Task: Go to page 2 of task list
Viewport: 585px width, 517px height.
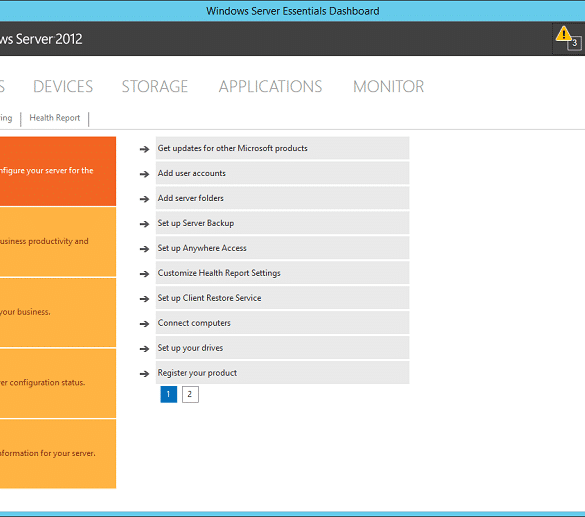Action: [x=190, y=394]
